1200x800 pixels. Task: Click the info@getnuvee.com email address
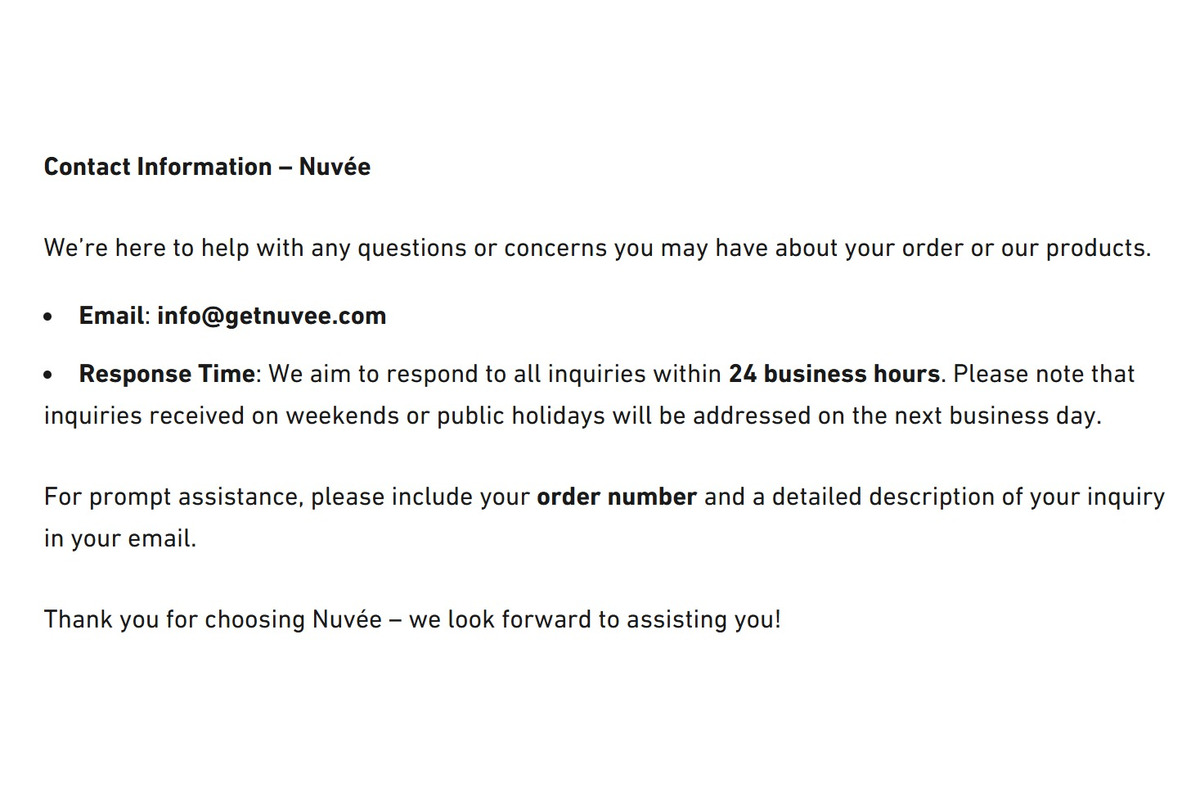(x=271, y=316)
